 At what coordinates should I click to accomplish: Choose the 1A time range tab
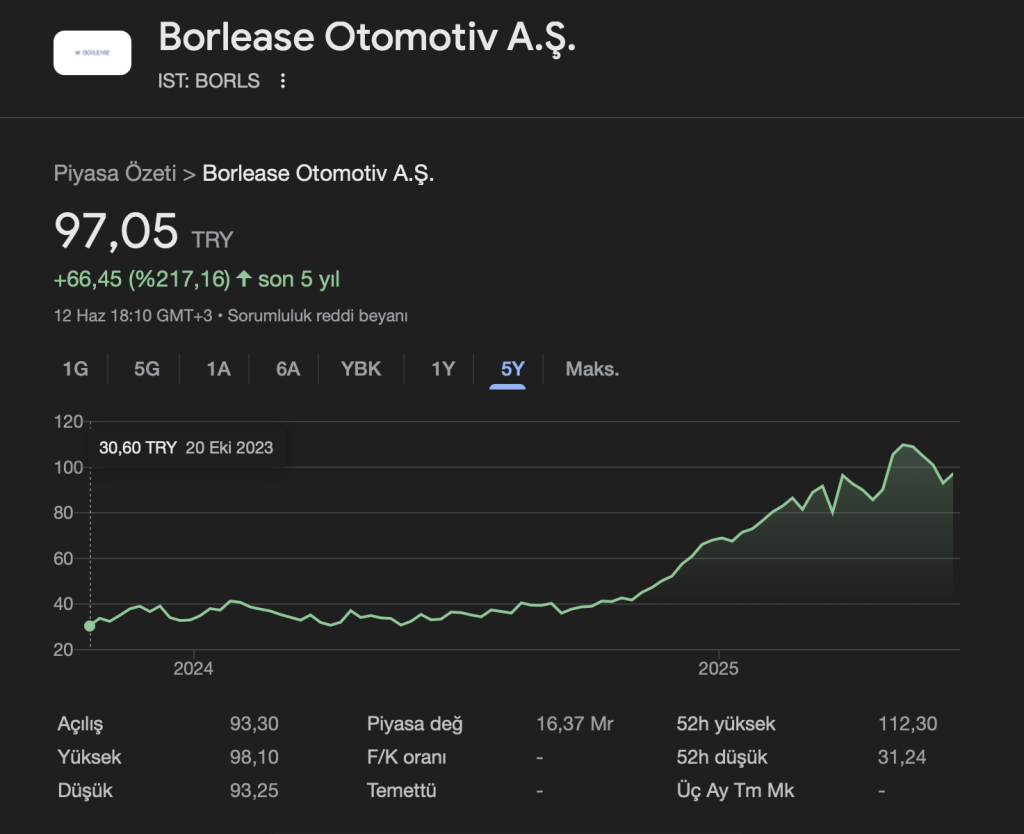pyautogui.click(x=218, y=369)
